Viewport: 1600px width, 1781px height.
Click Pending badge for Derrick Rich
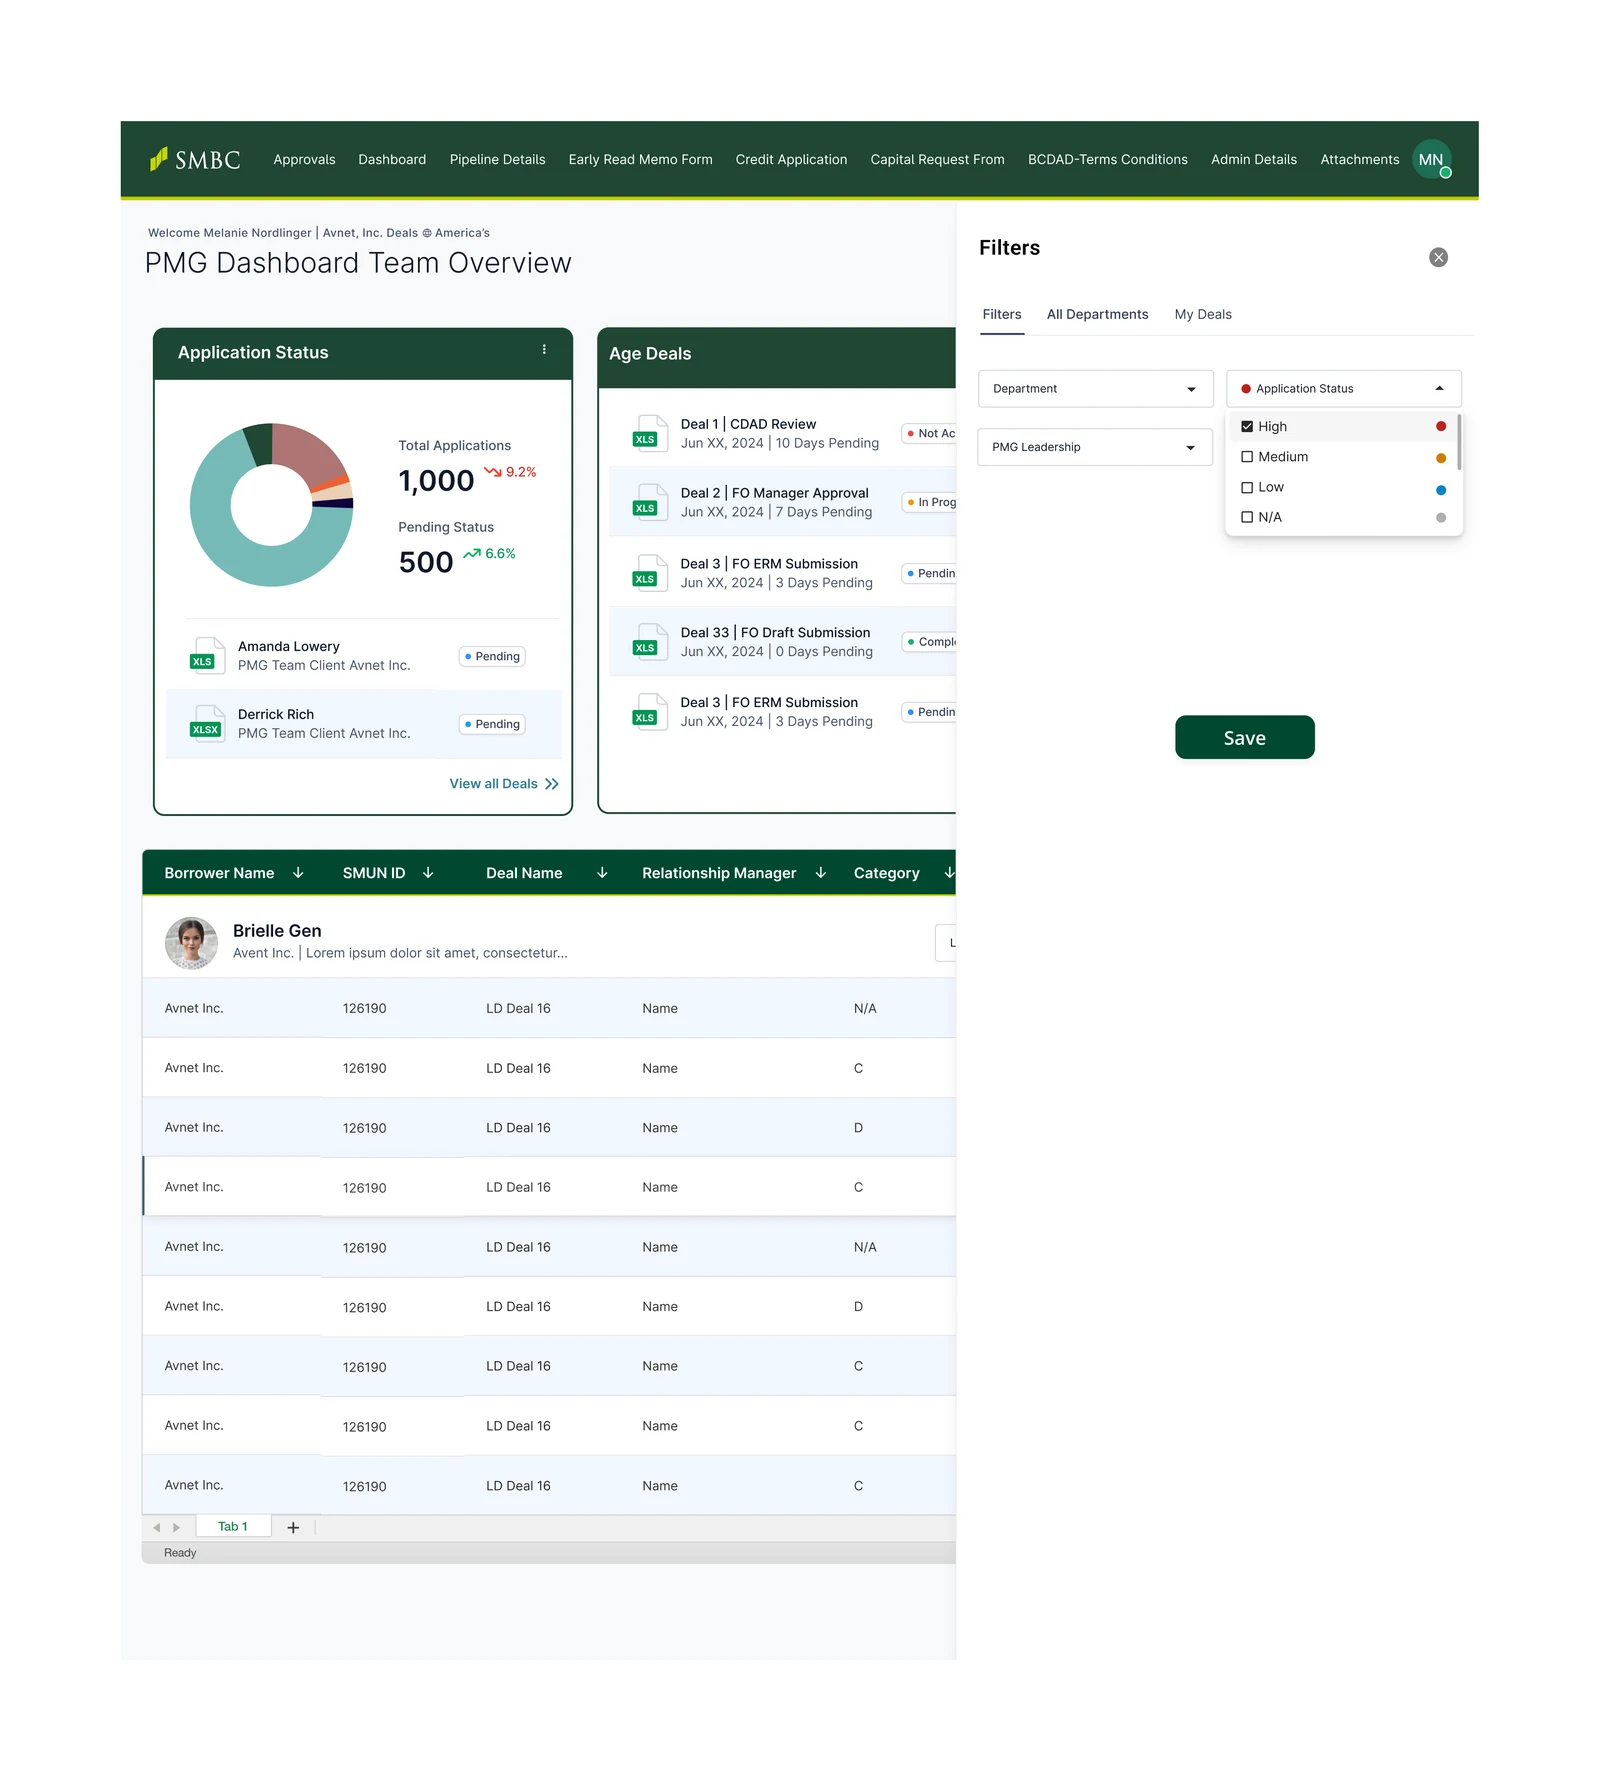click(492, 724)
